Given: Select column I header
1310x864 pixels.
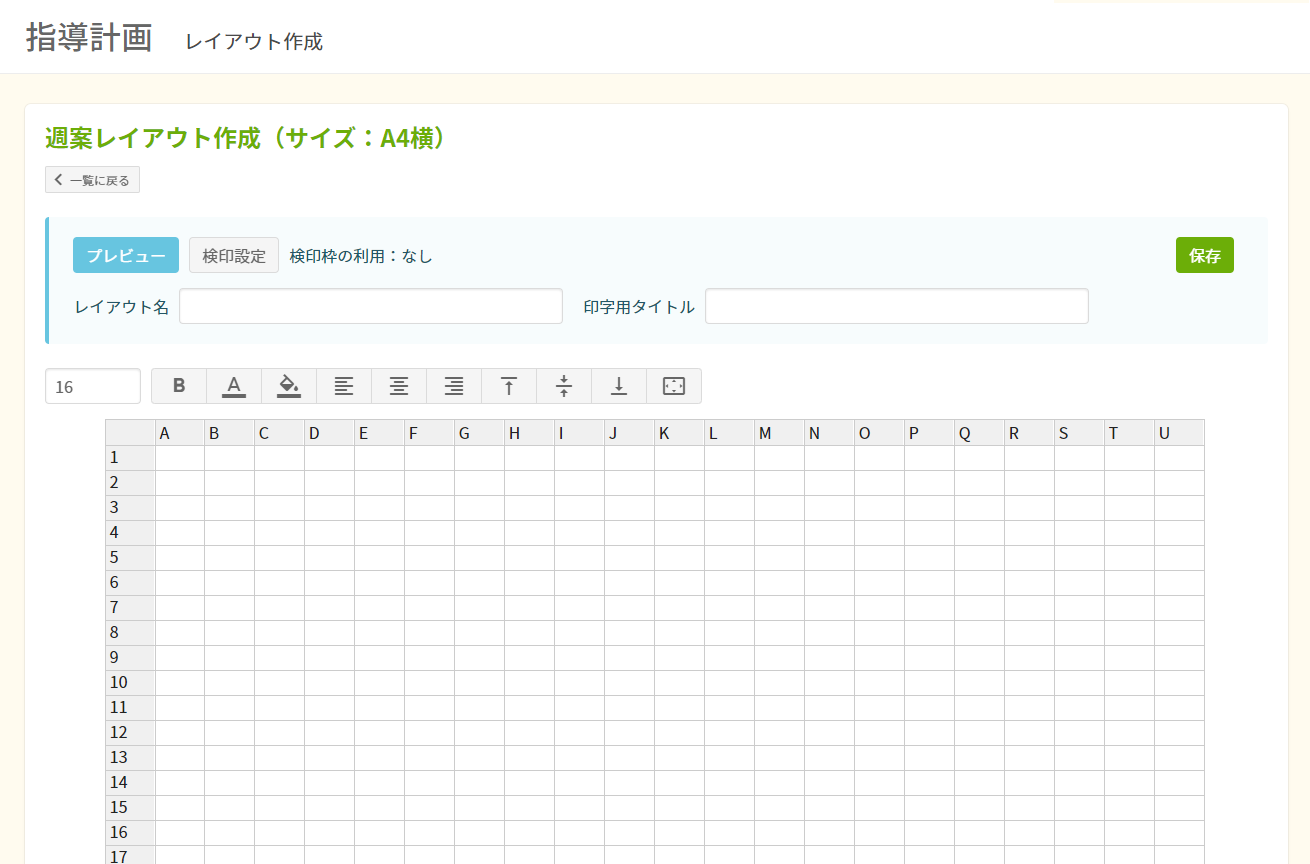Looking at the screenshot, I should [x=580, y=433].
